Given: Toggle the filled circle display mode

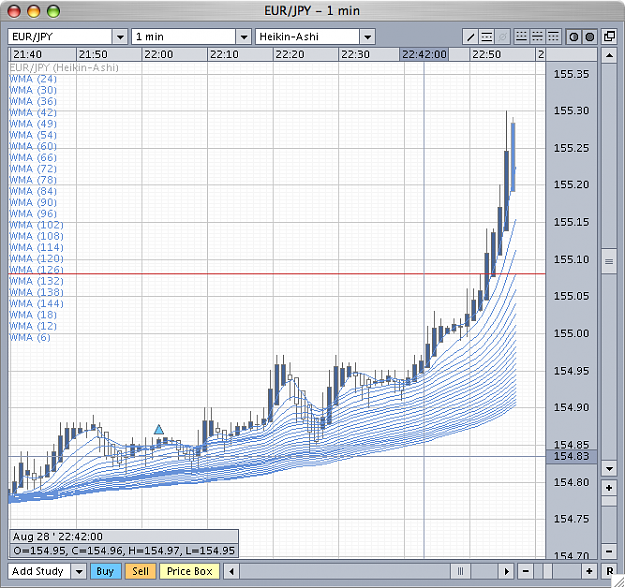Looking at the screenshot, I should (x=590, y=37).
